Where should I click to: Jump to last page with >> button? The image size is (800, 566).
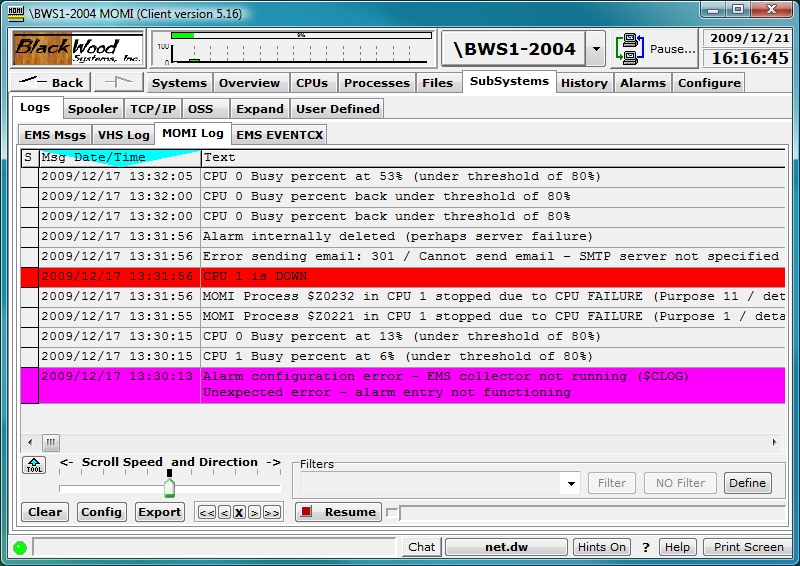point(271,512)
